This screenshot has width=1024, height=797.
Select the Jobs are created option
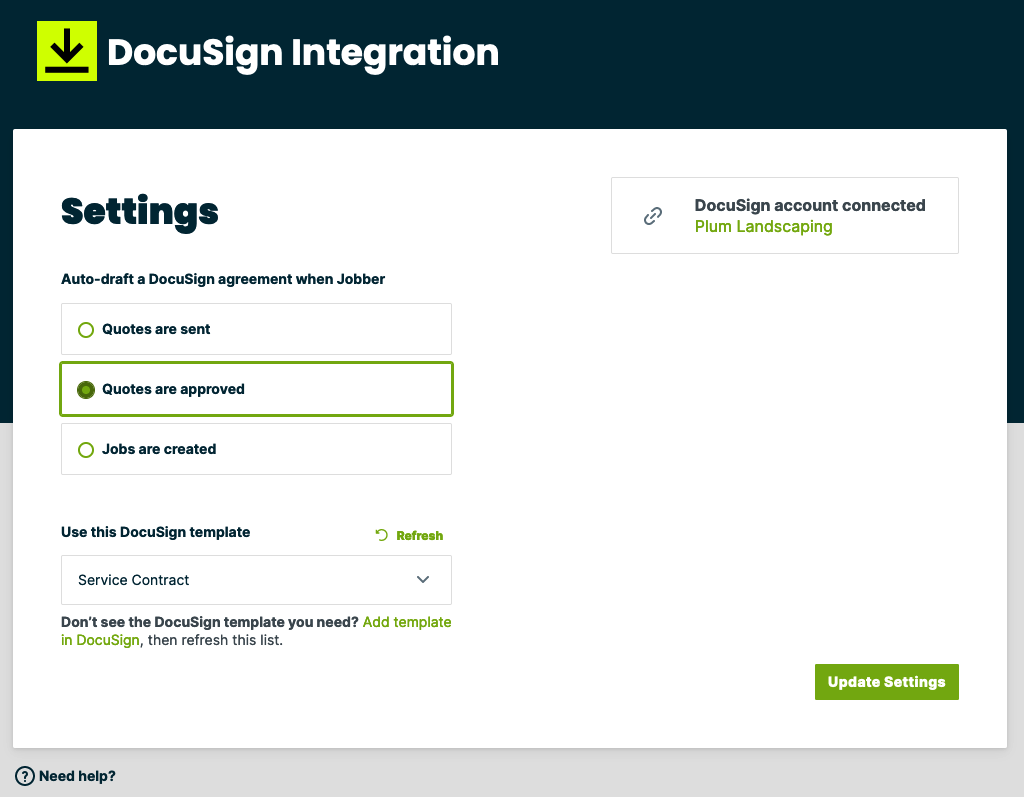click(256, 449)
